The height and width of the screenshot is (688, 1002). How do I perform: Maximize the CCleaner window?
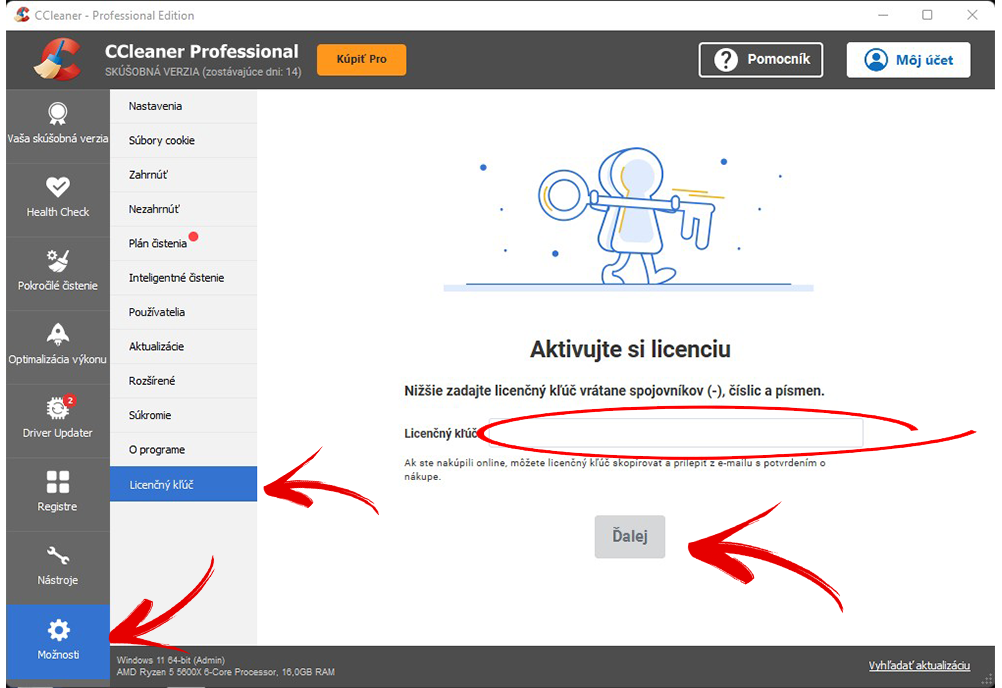(927, 15)
